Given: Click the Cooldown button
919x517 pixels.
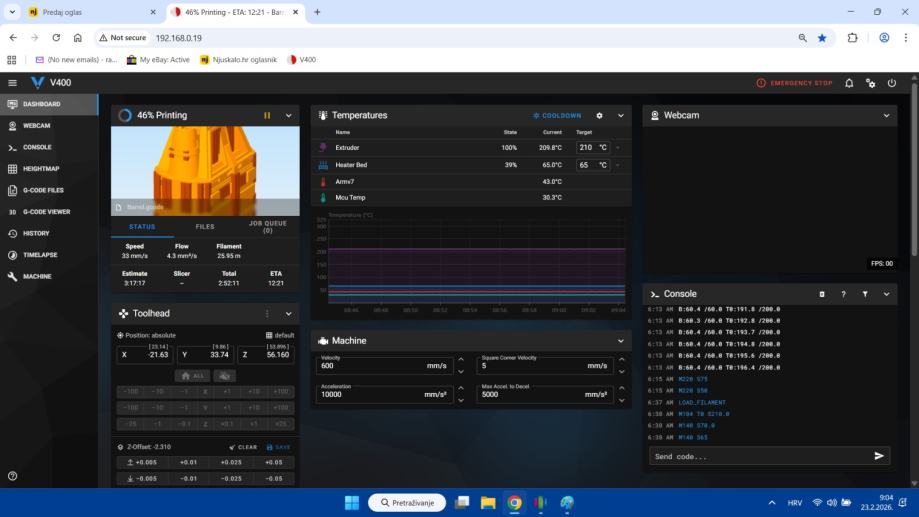Looking at the screenshot, I should tap(557, 115).
